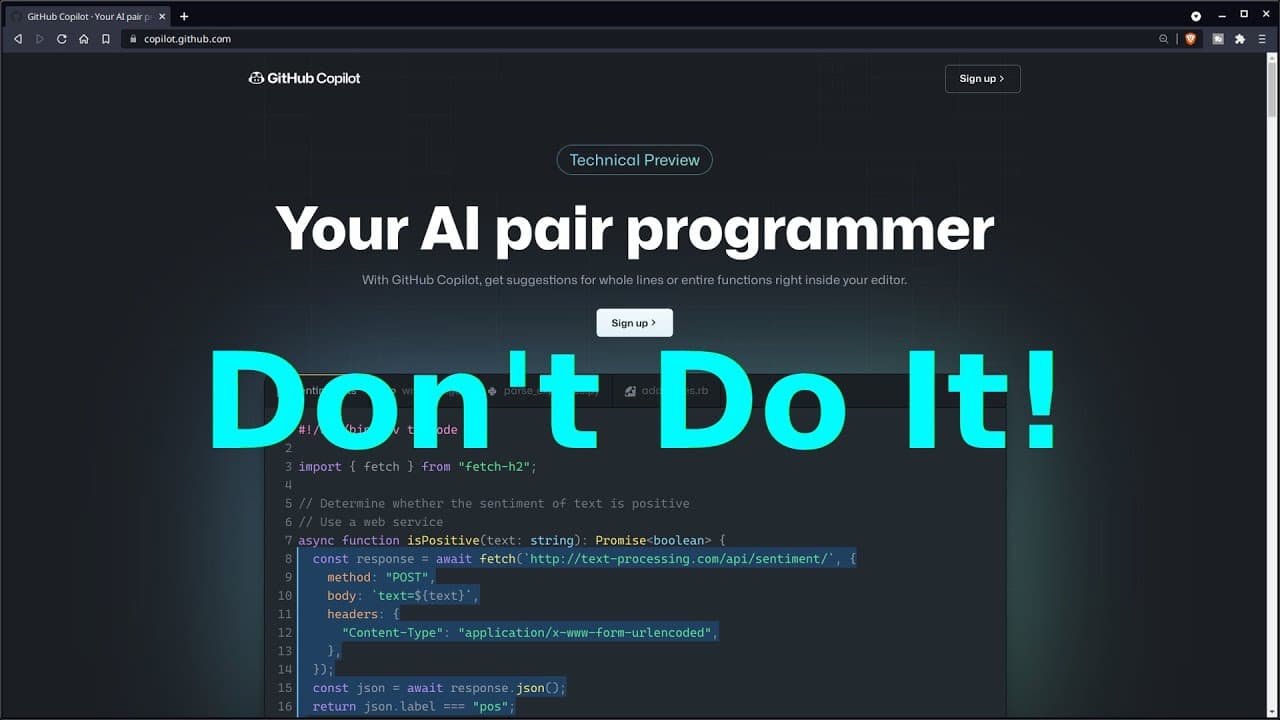Click the "Determine whether the sentiment" comment
Image resolution: width=1280 pixels, height=720 pixels.
(494, 504)
